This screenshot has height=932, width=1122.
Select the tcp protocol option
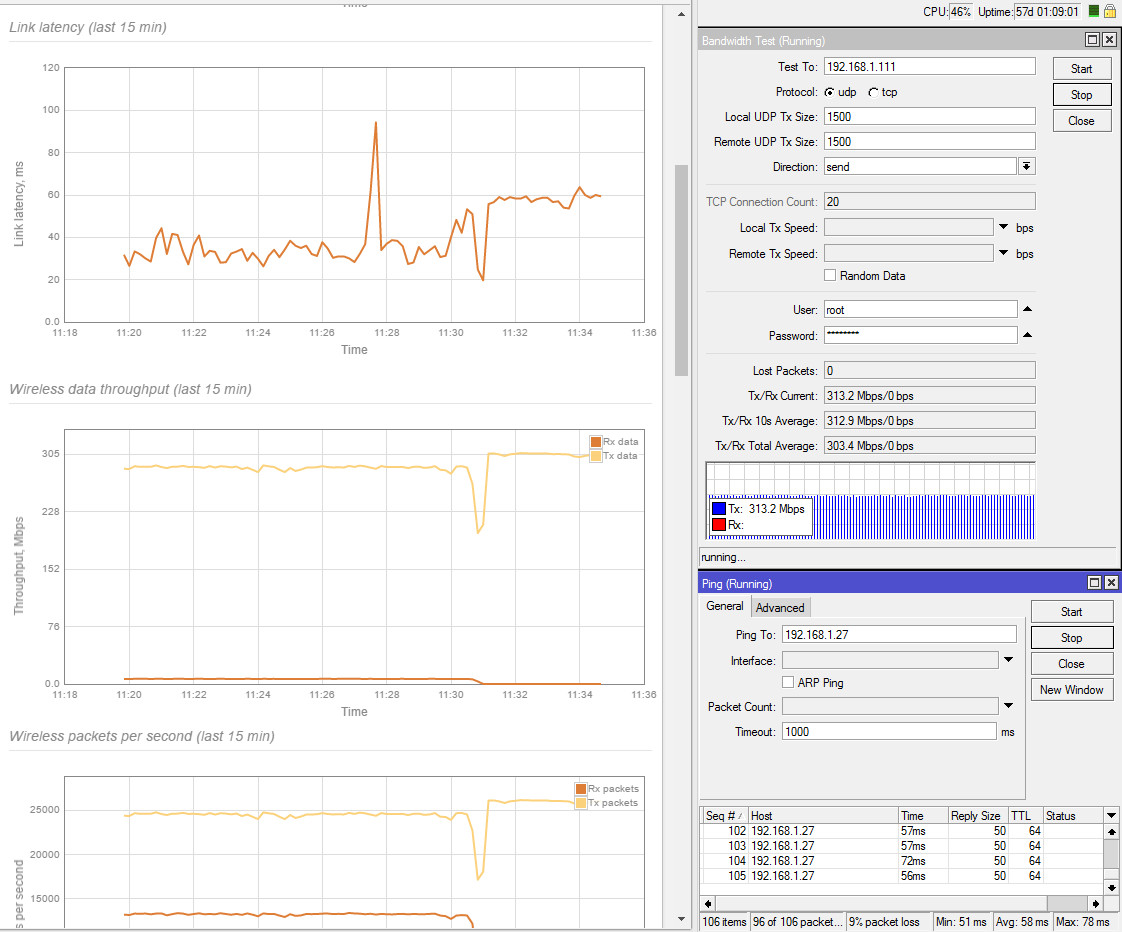point(873,92)
